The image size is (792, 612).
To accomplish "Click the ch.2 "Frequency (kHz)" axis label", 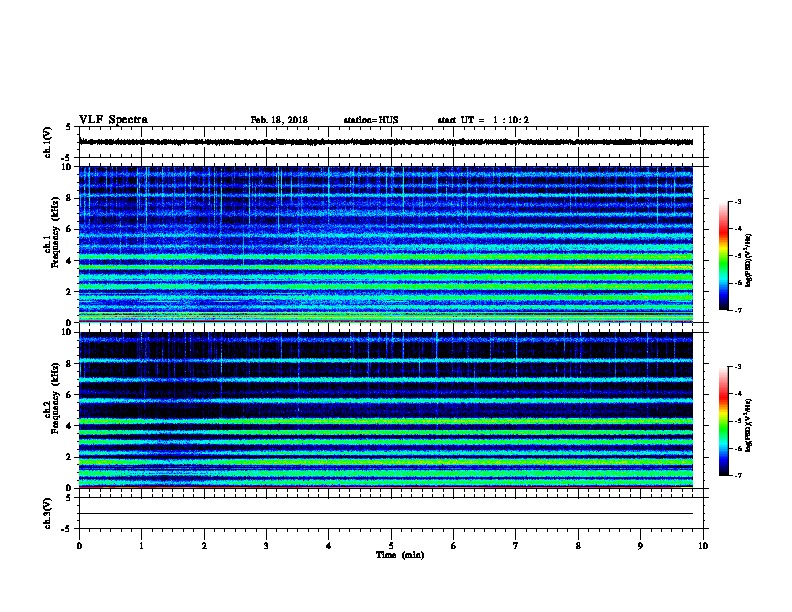I will (55, 398).
